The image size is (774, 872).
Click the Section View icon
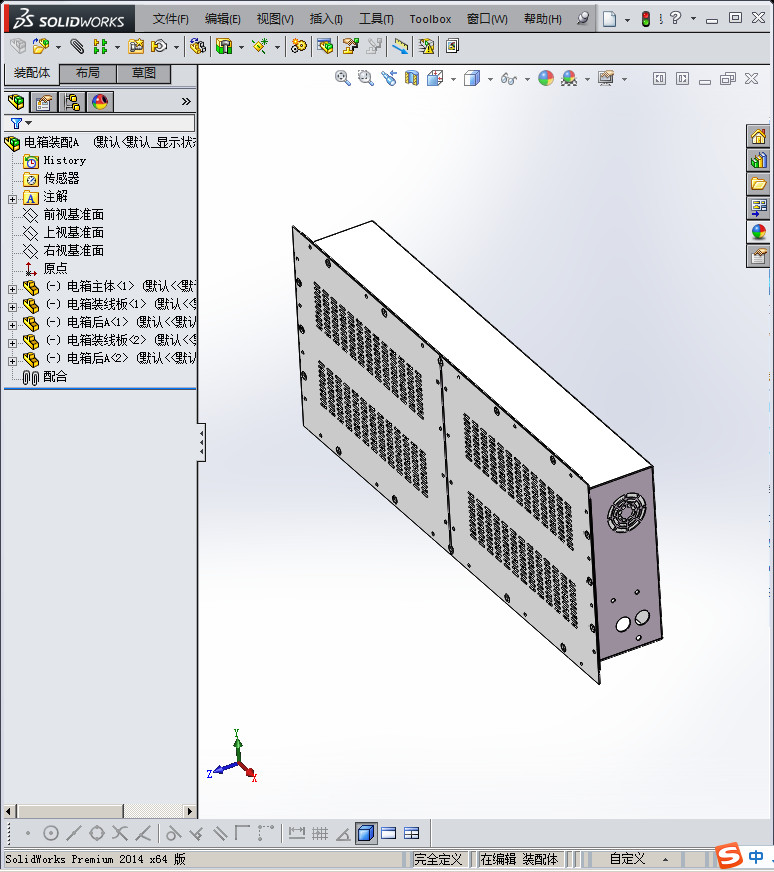coord(411,78)
